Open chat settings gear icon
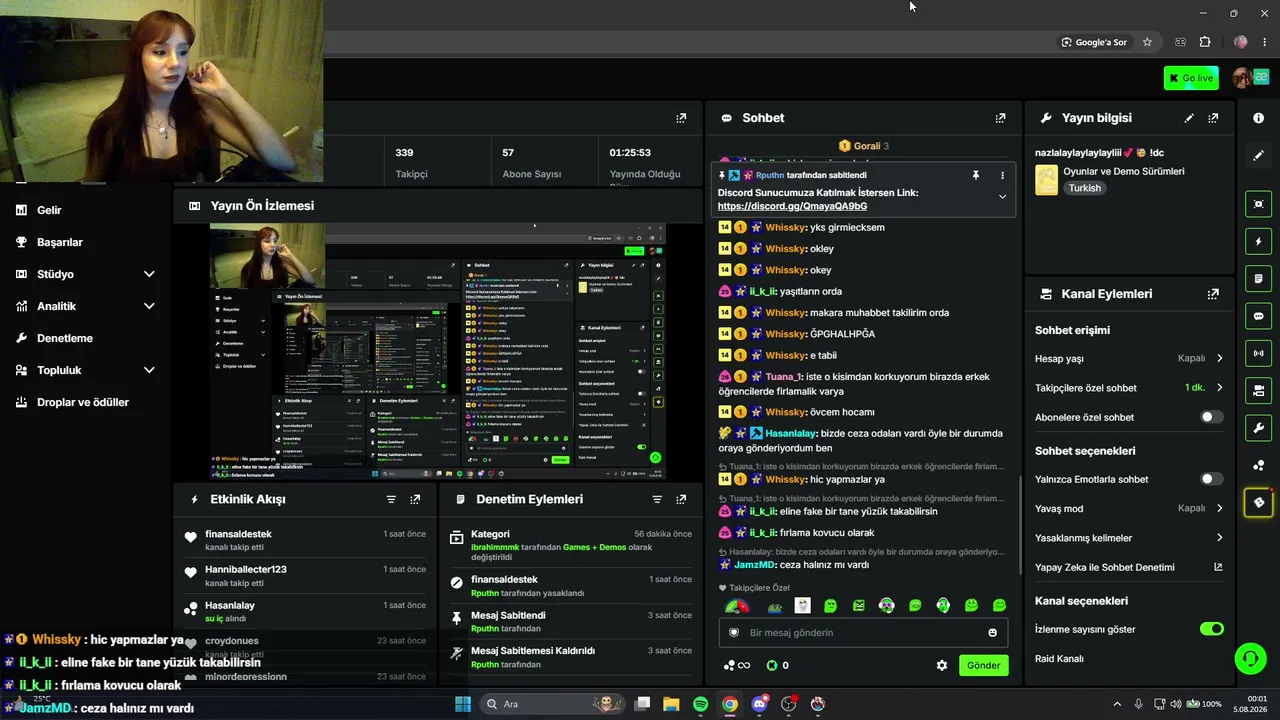Viewport: 1280px width, 720px height. pos(941,665)
